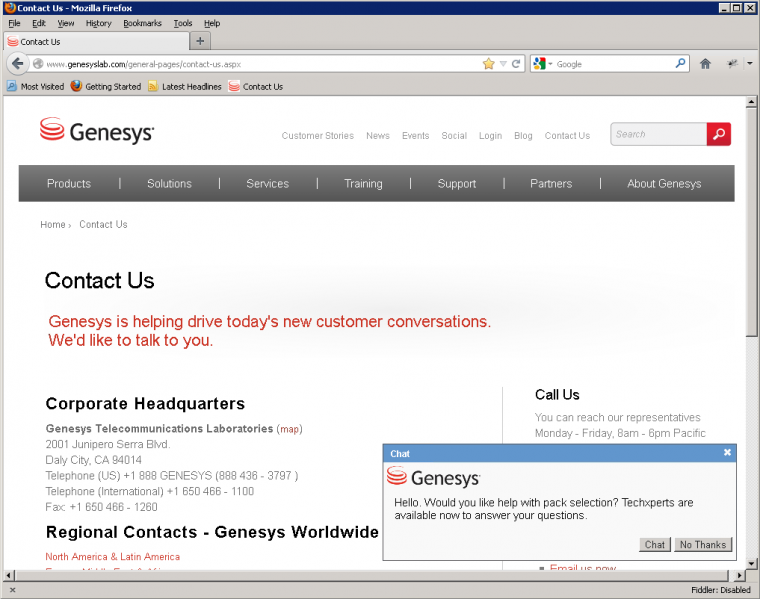This screenshot has width=760, height=599.
Task: Open a new tab with the plus button
Action: coord(200,41)
